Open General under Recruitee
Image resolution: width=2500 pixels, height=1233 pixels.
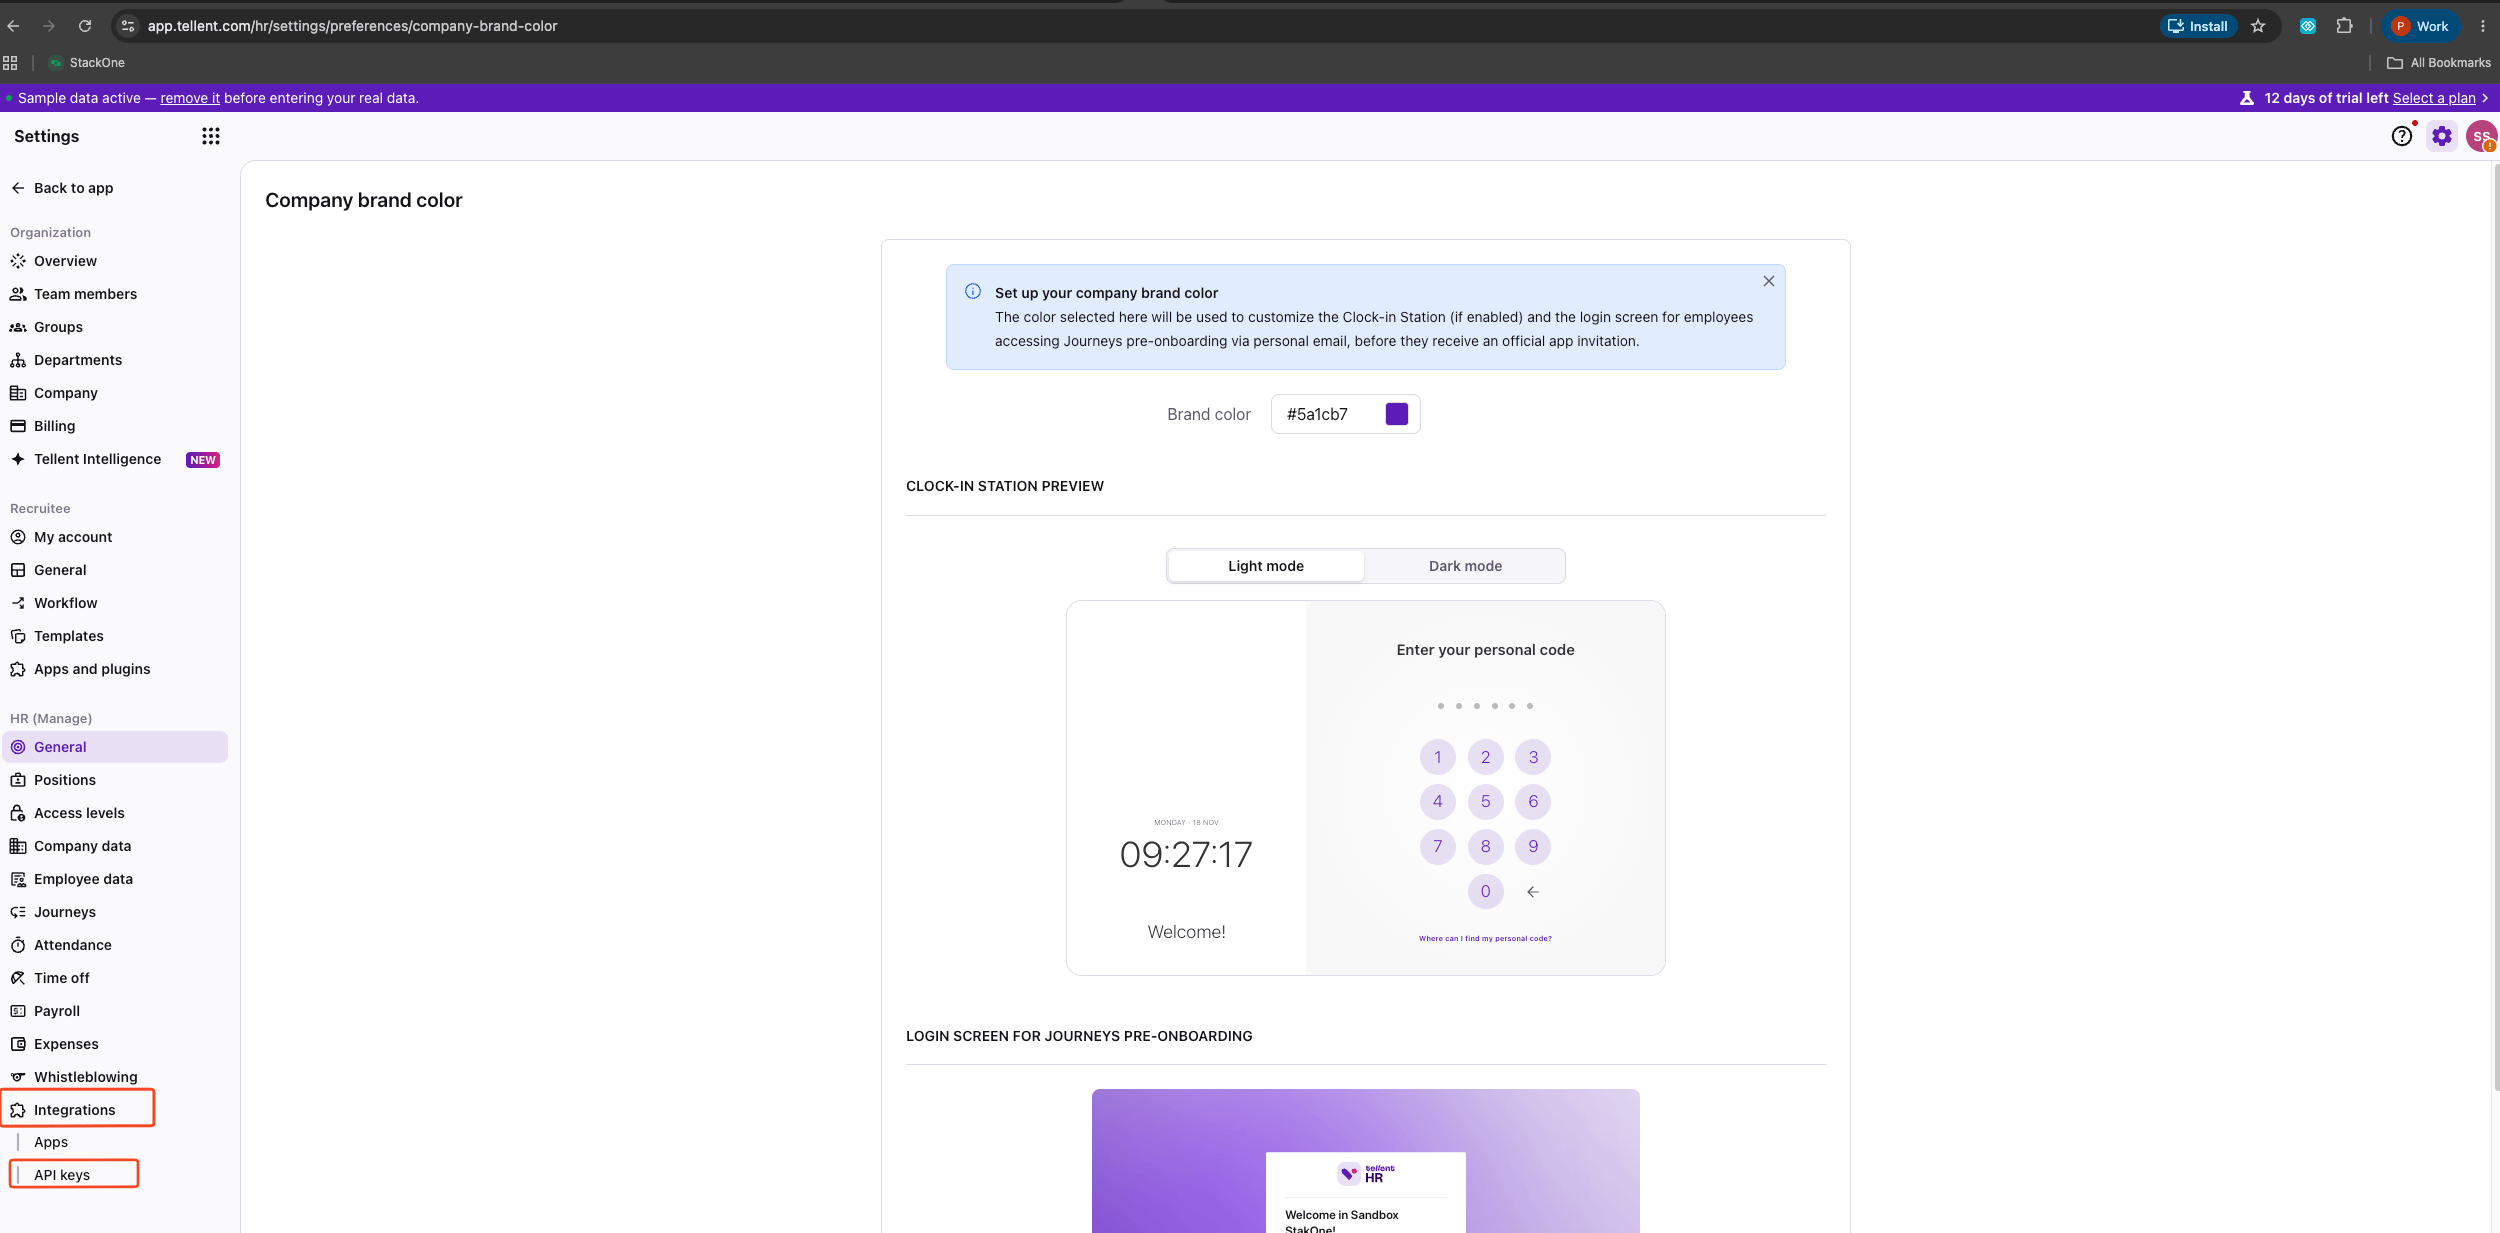115,570
